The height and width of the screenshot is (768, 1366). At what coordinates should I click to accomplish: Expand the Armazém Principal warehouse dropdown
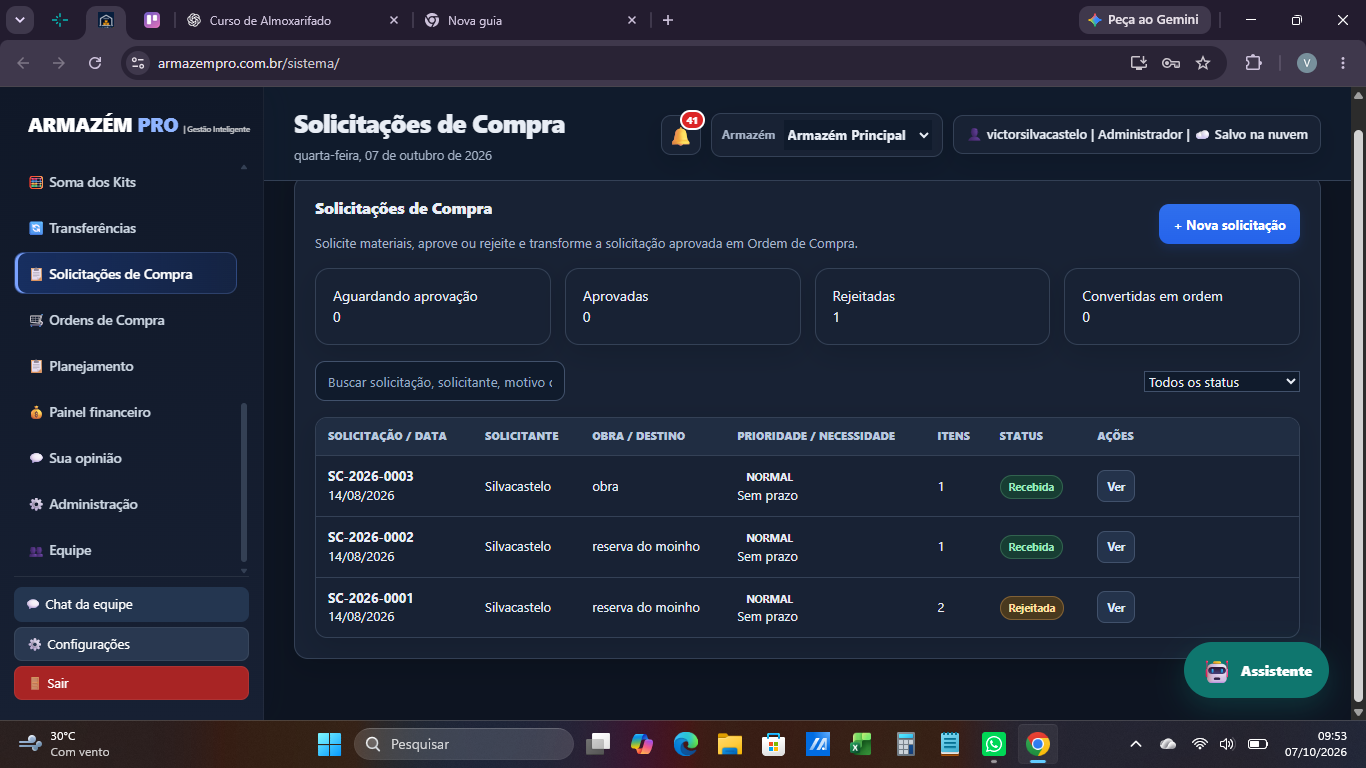(856, 135)
